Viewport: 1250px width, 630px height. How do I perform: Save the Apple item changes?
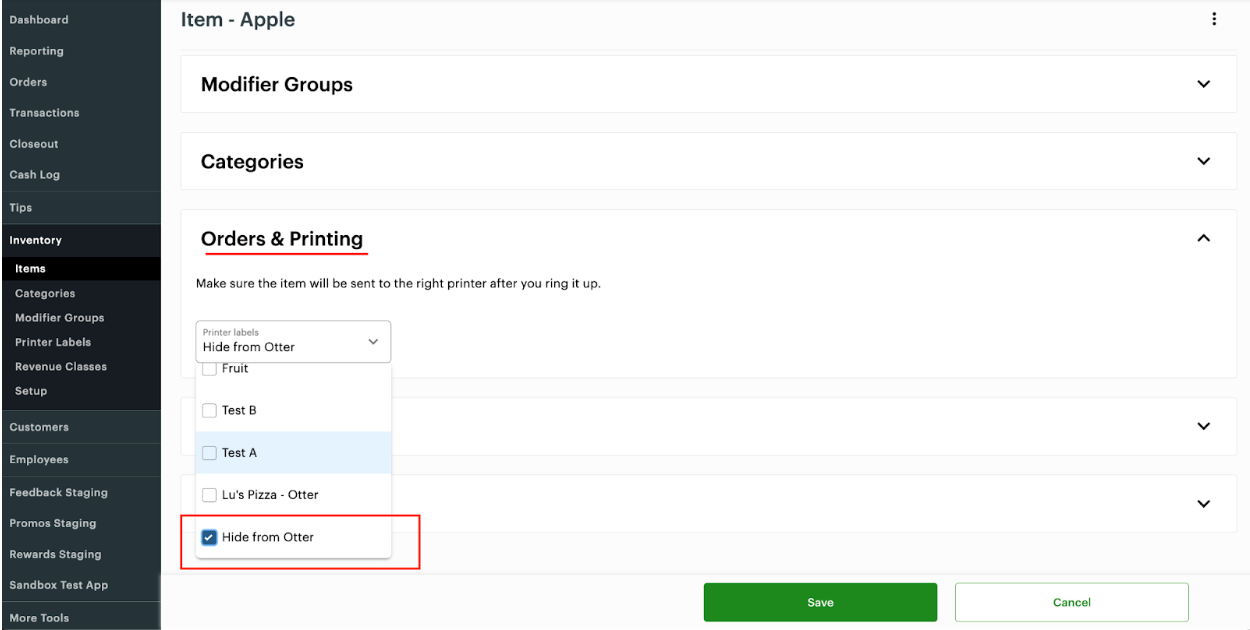(820, 601)
